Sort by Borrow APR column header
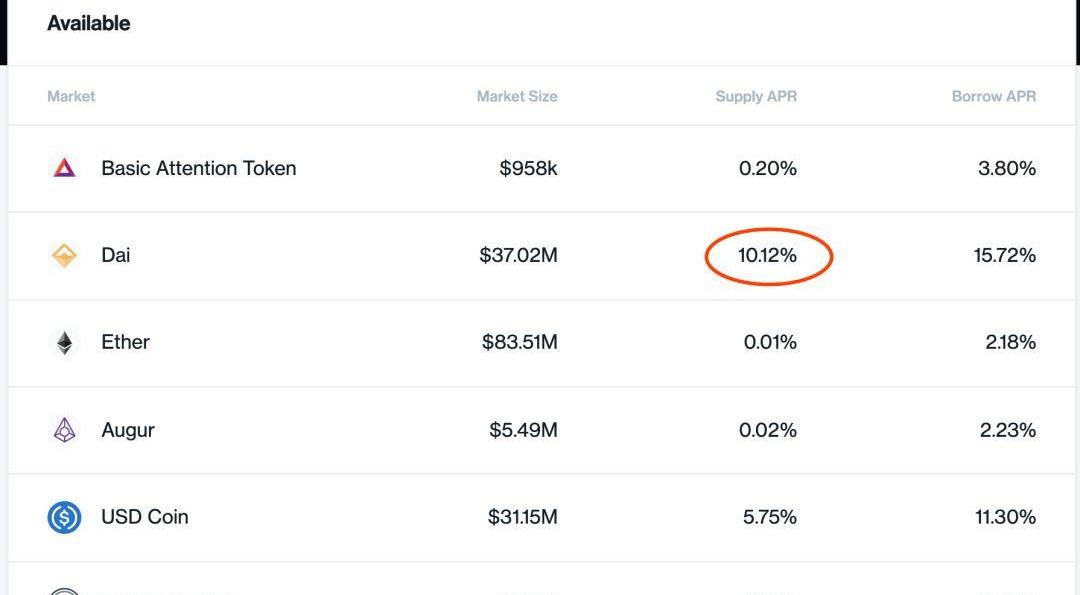This screenshot has height=595, width=1080. tap(993, 96)
